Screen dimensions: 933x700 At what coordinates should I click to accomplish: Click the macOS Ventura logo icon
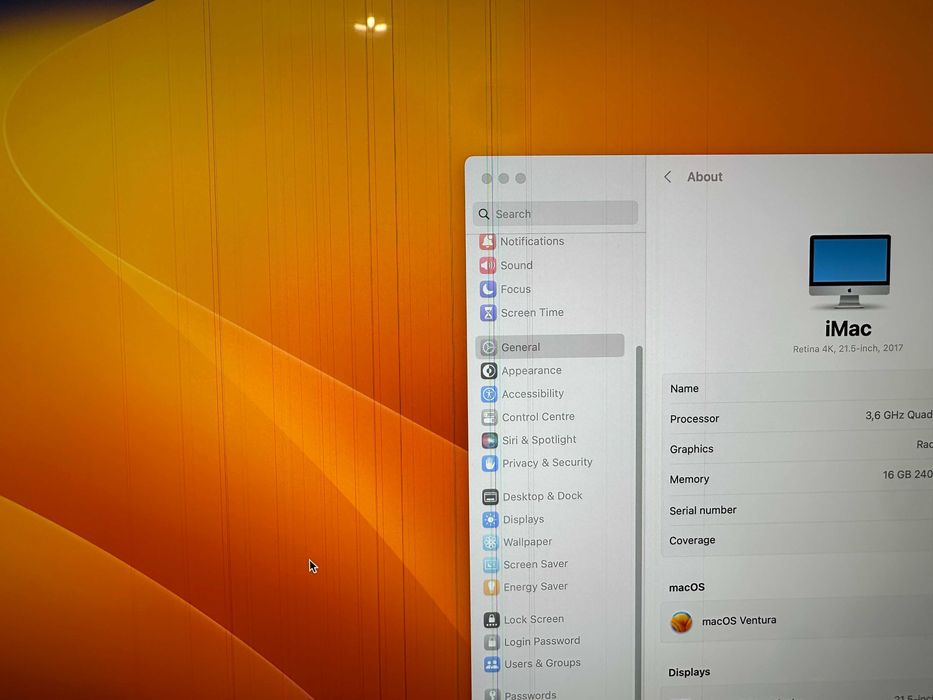point(681,622)
